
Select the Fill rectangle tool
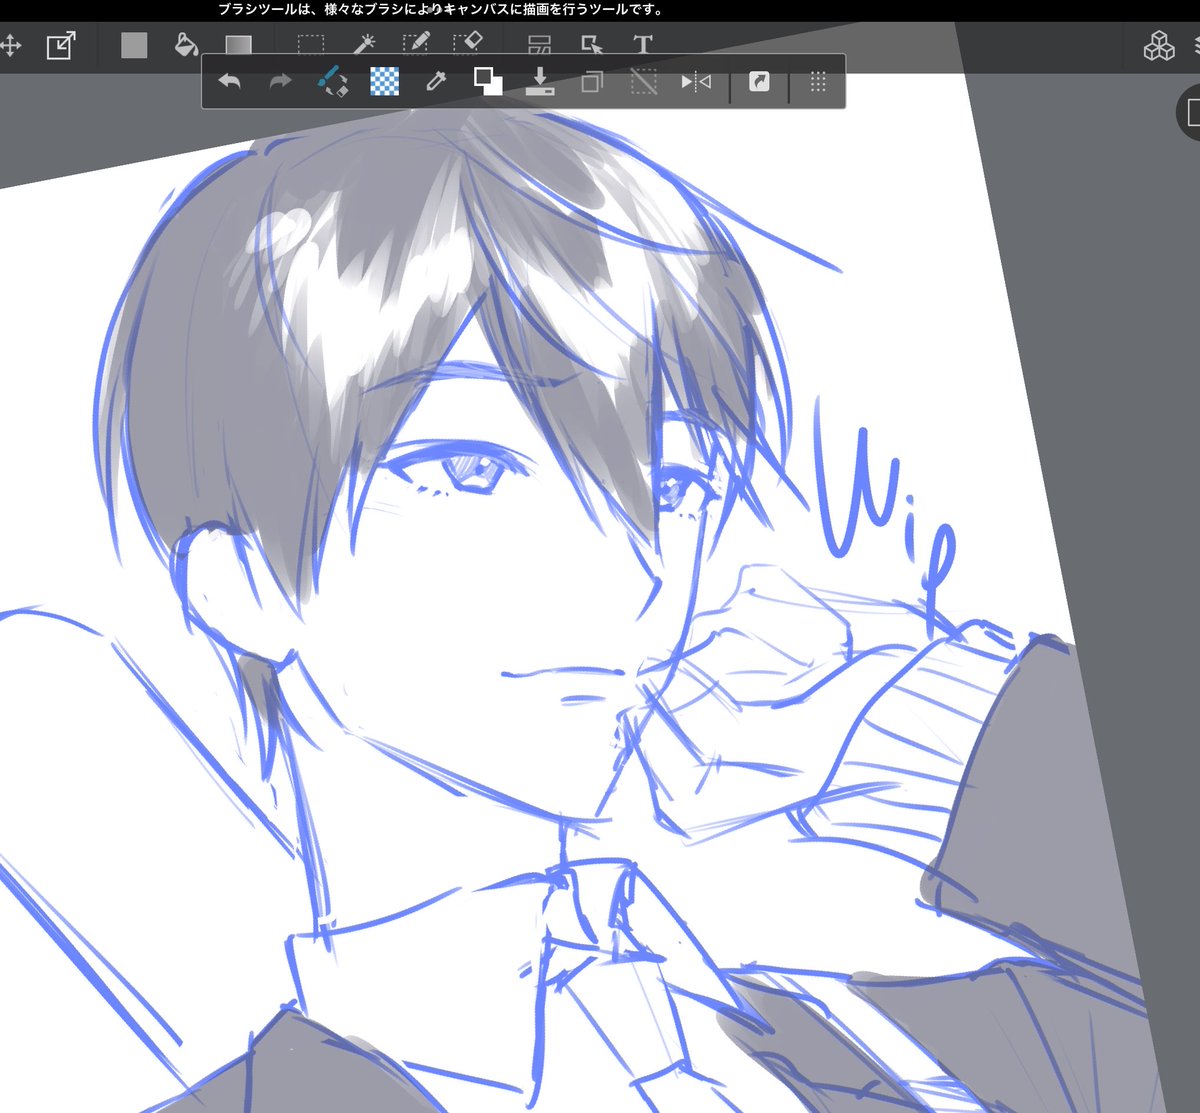pyautogui.click(x=134, y=45)
